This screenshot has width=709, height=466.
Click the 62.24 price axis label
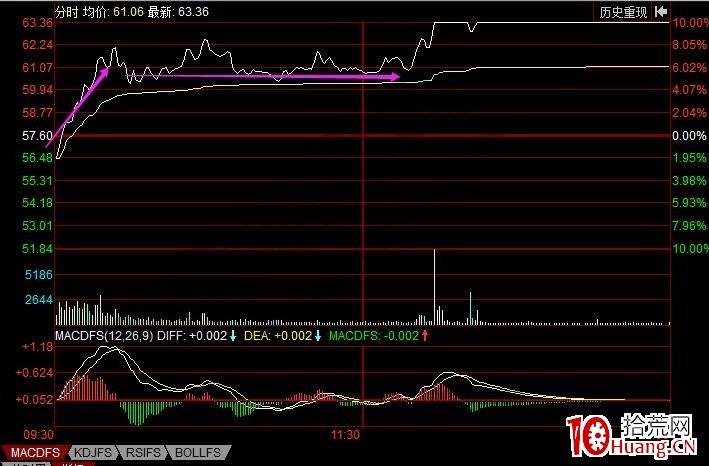click(38, 45)
